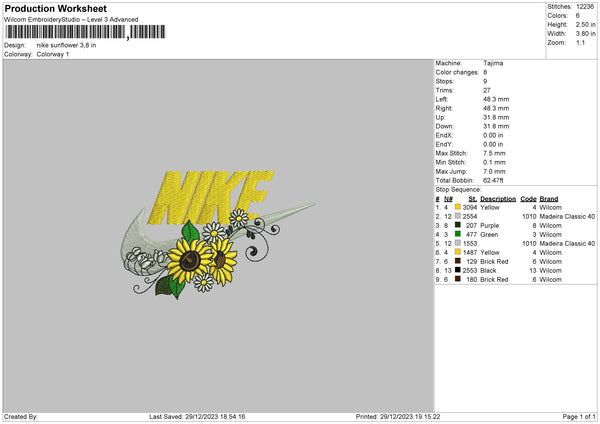This screenshot has width=600, height=424.
Task: Click the 'St.' column header
Action: [473, 199]
